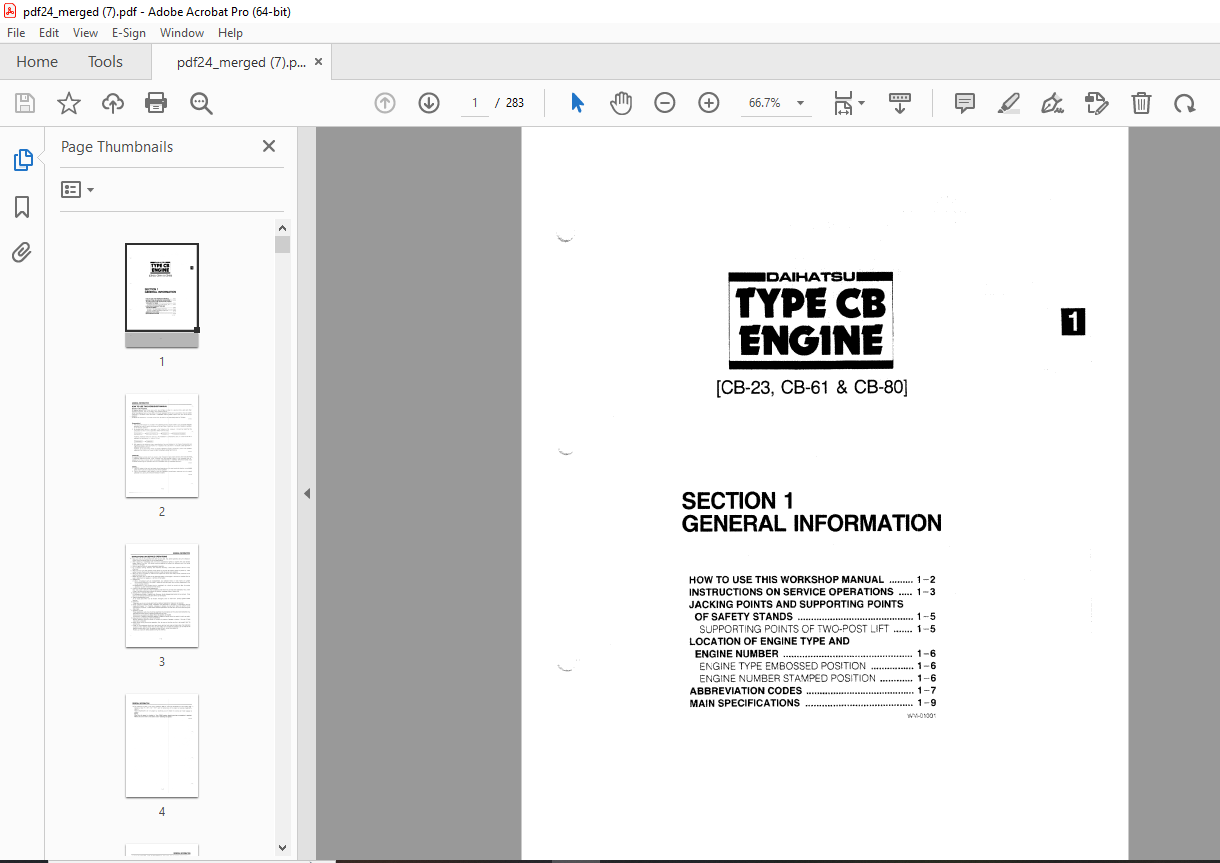Click thumbnail scrollbar down arrow
The image size is (1220, 863).
[283, 849]
